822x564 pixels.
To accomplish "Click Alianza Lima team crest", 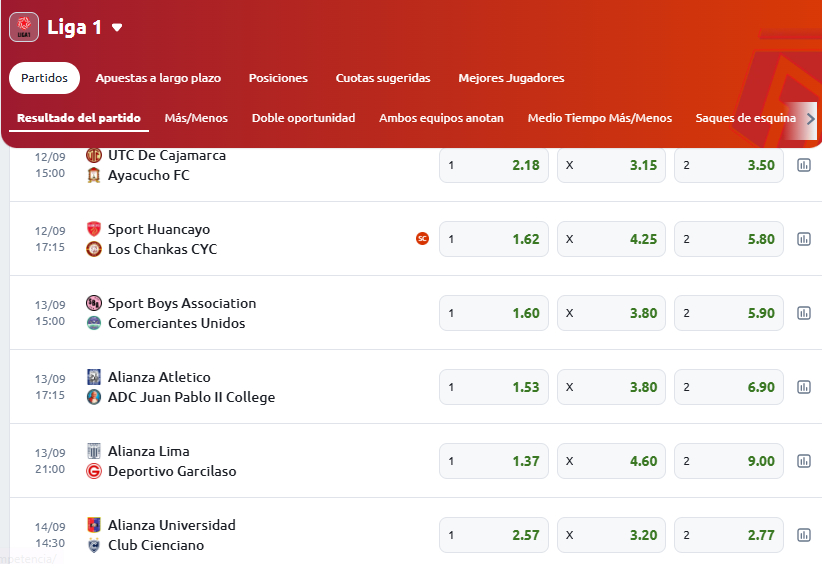I will click(94, 451).
